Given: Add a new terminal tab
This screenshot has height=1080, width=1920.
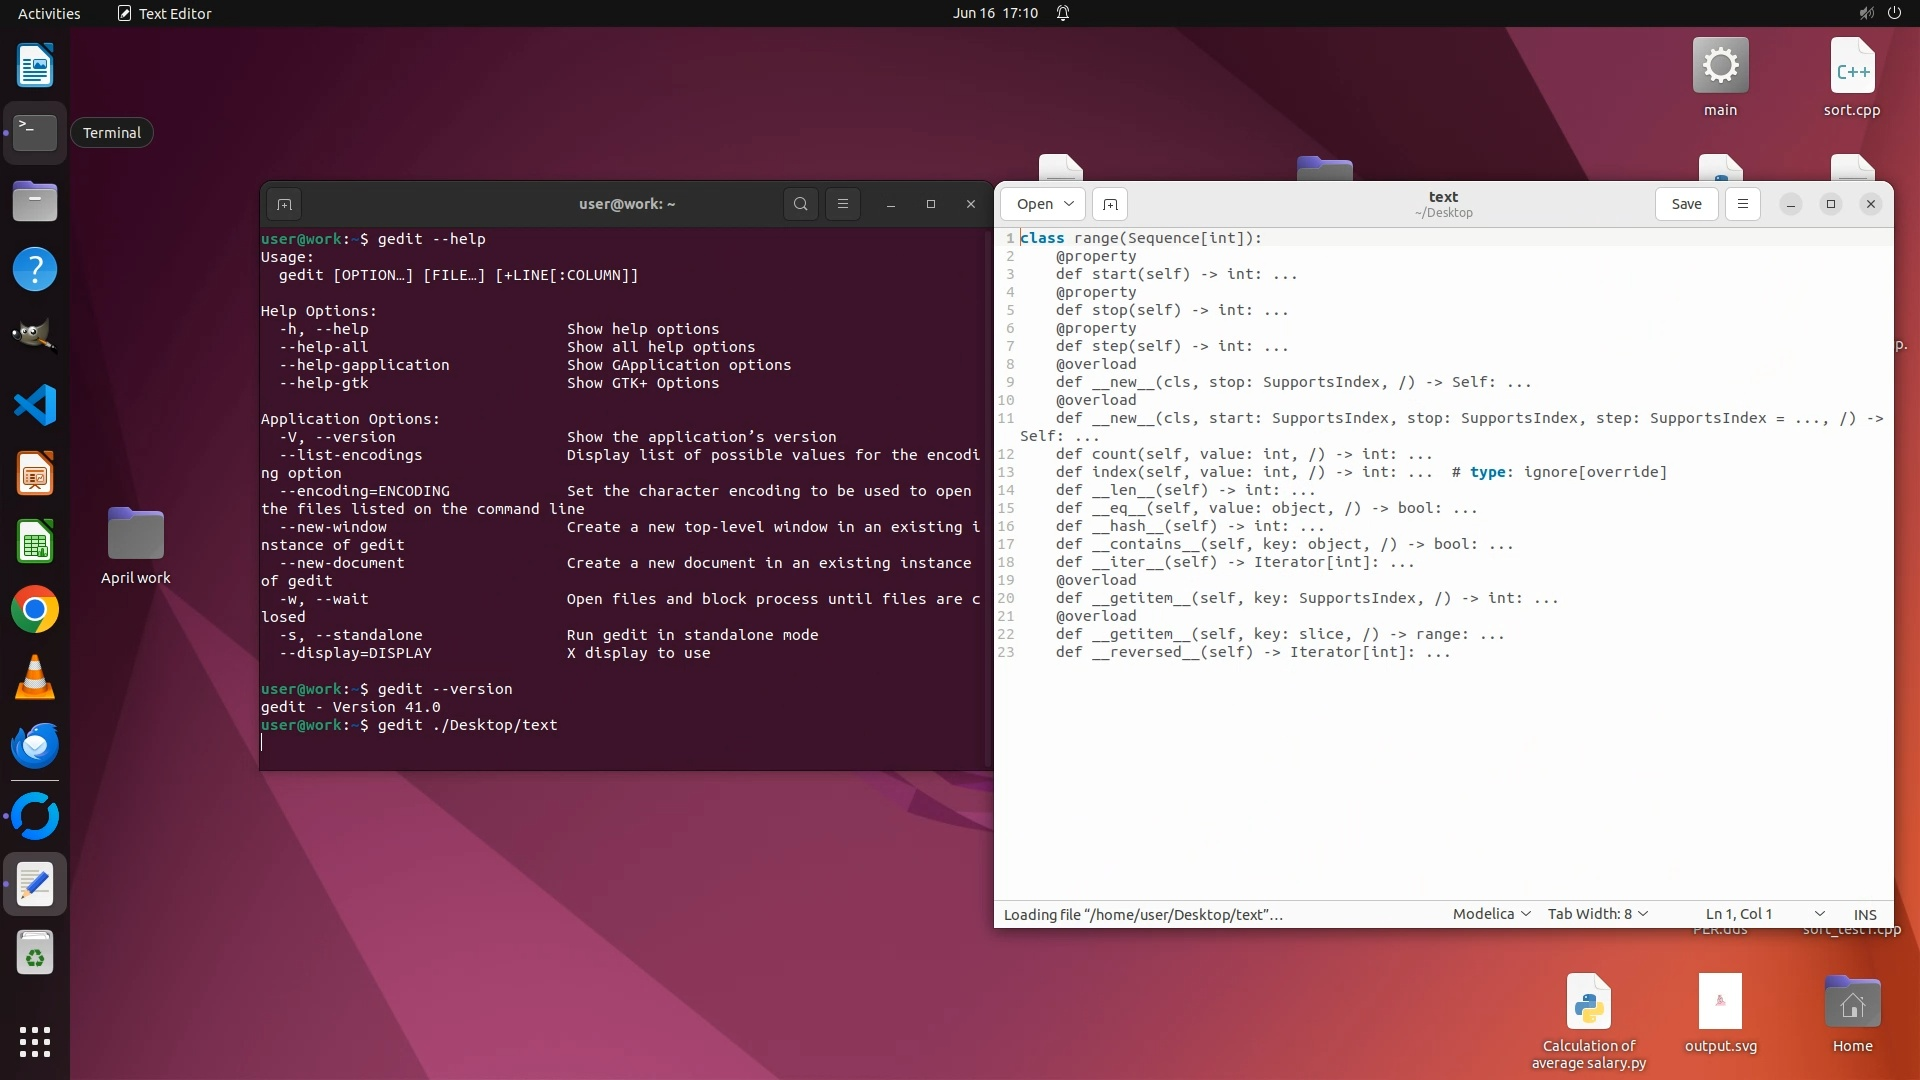Looking at the screenshot, I should tap(284, 205).
